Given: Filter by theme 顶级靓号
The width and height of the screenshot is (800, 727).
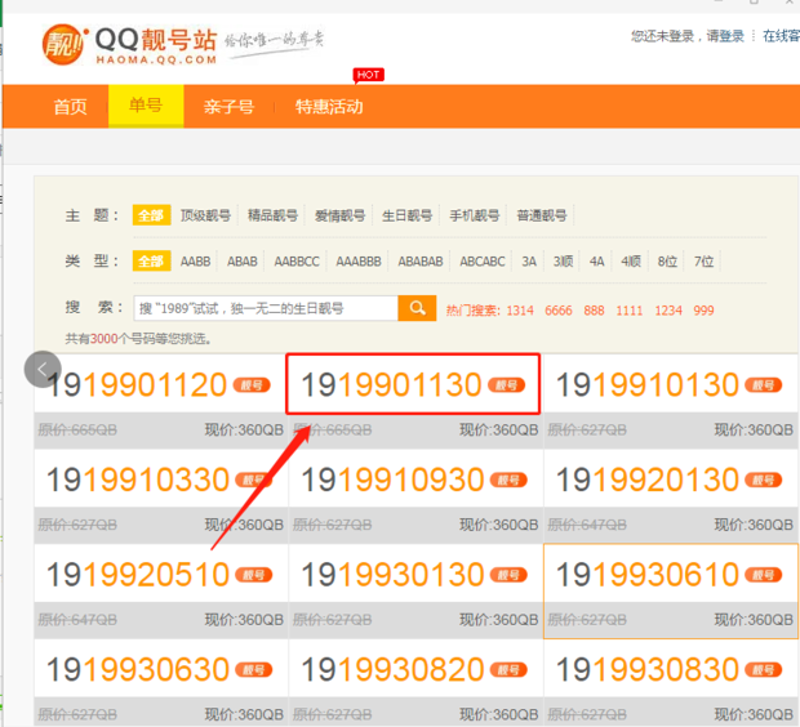Looking at the screenshot, I should tap(206, 215).
